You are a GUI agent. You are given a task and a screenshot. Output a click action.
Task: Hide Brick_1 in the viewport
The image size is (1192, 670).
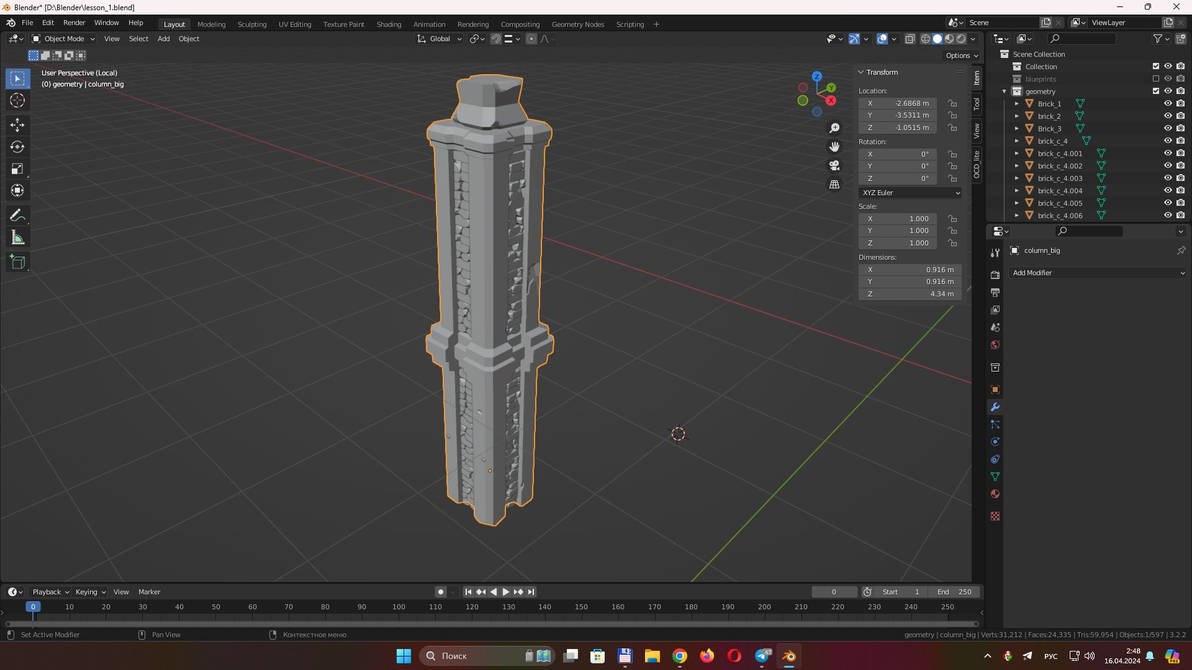[x=1168, y=103]
